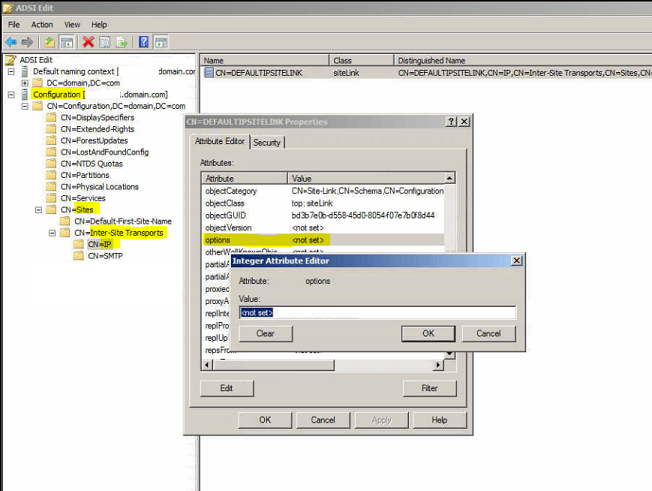Screen dimensions: 652x491
Task: Click Cancel in the Properties dialog
Action: coord(323,420)
